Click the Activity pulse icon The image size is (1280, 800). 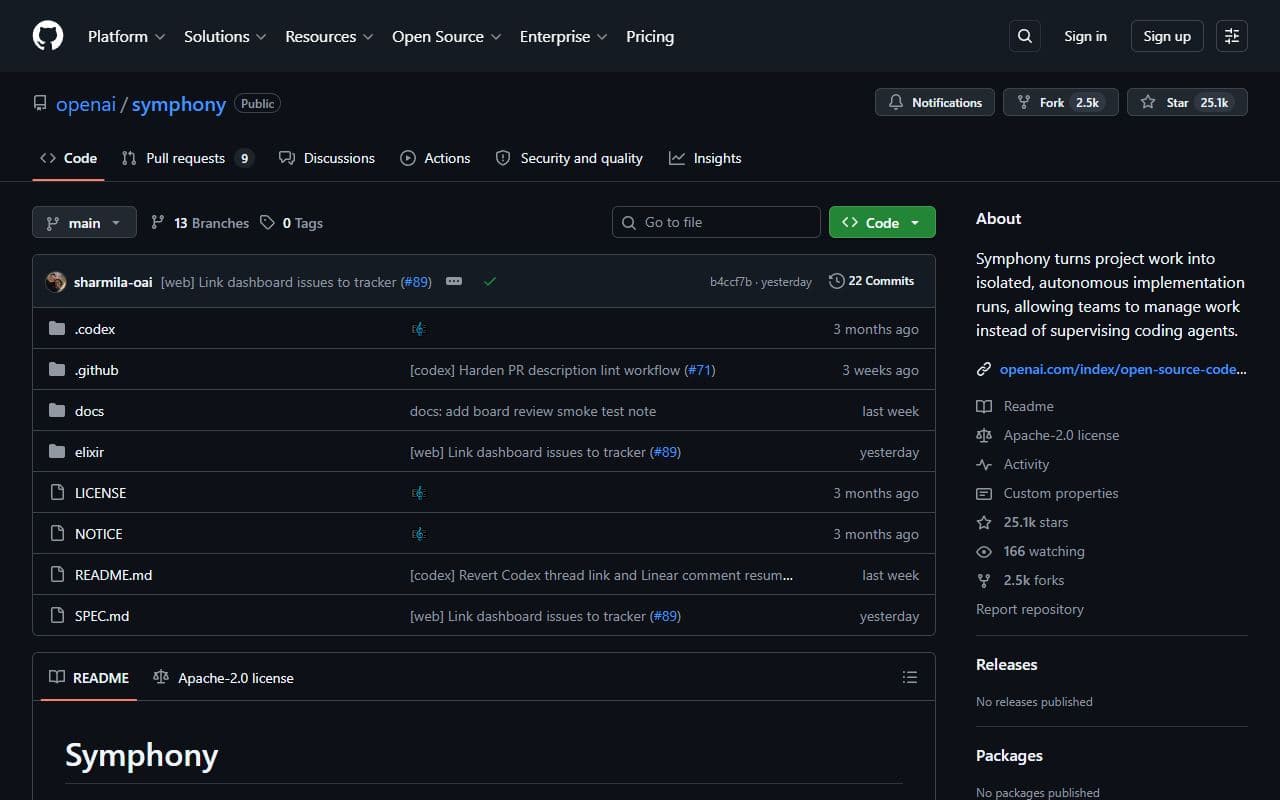tap(984, 464)
